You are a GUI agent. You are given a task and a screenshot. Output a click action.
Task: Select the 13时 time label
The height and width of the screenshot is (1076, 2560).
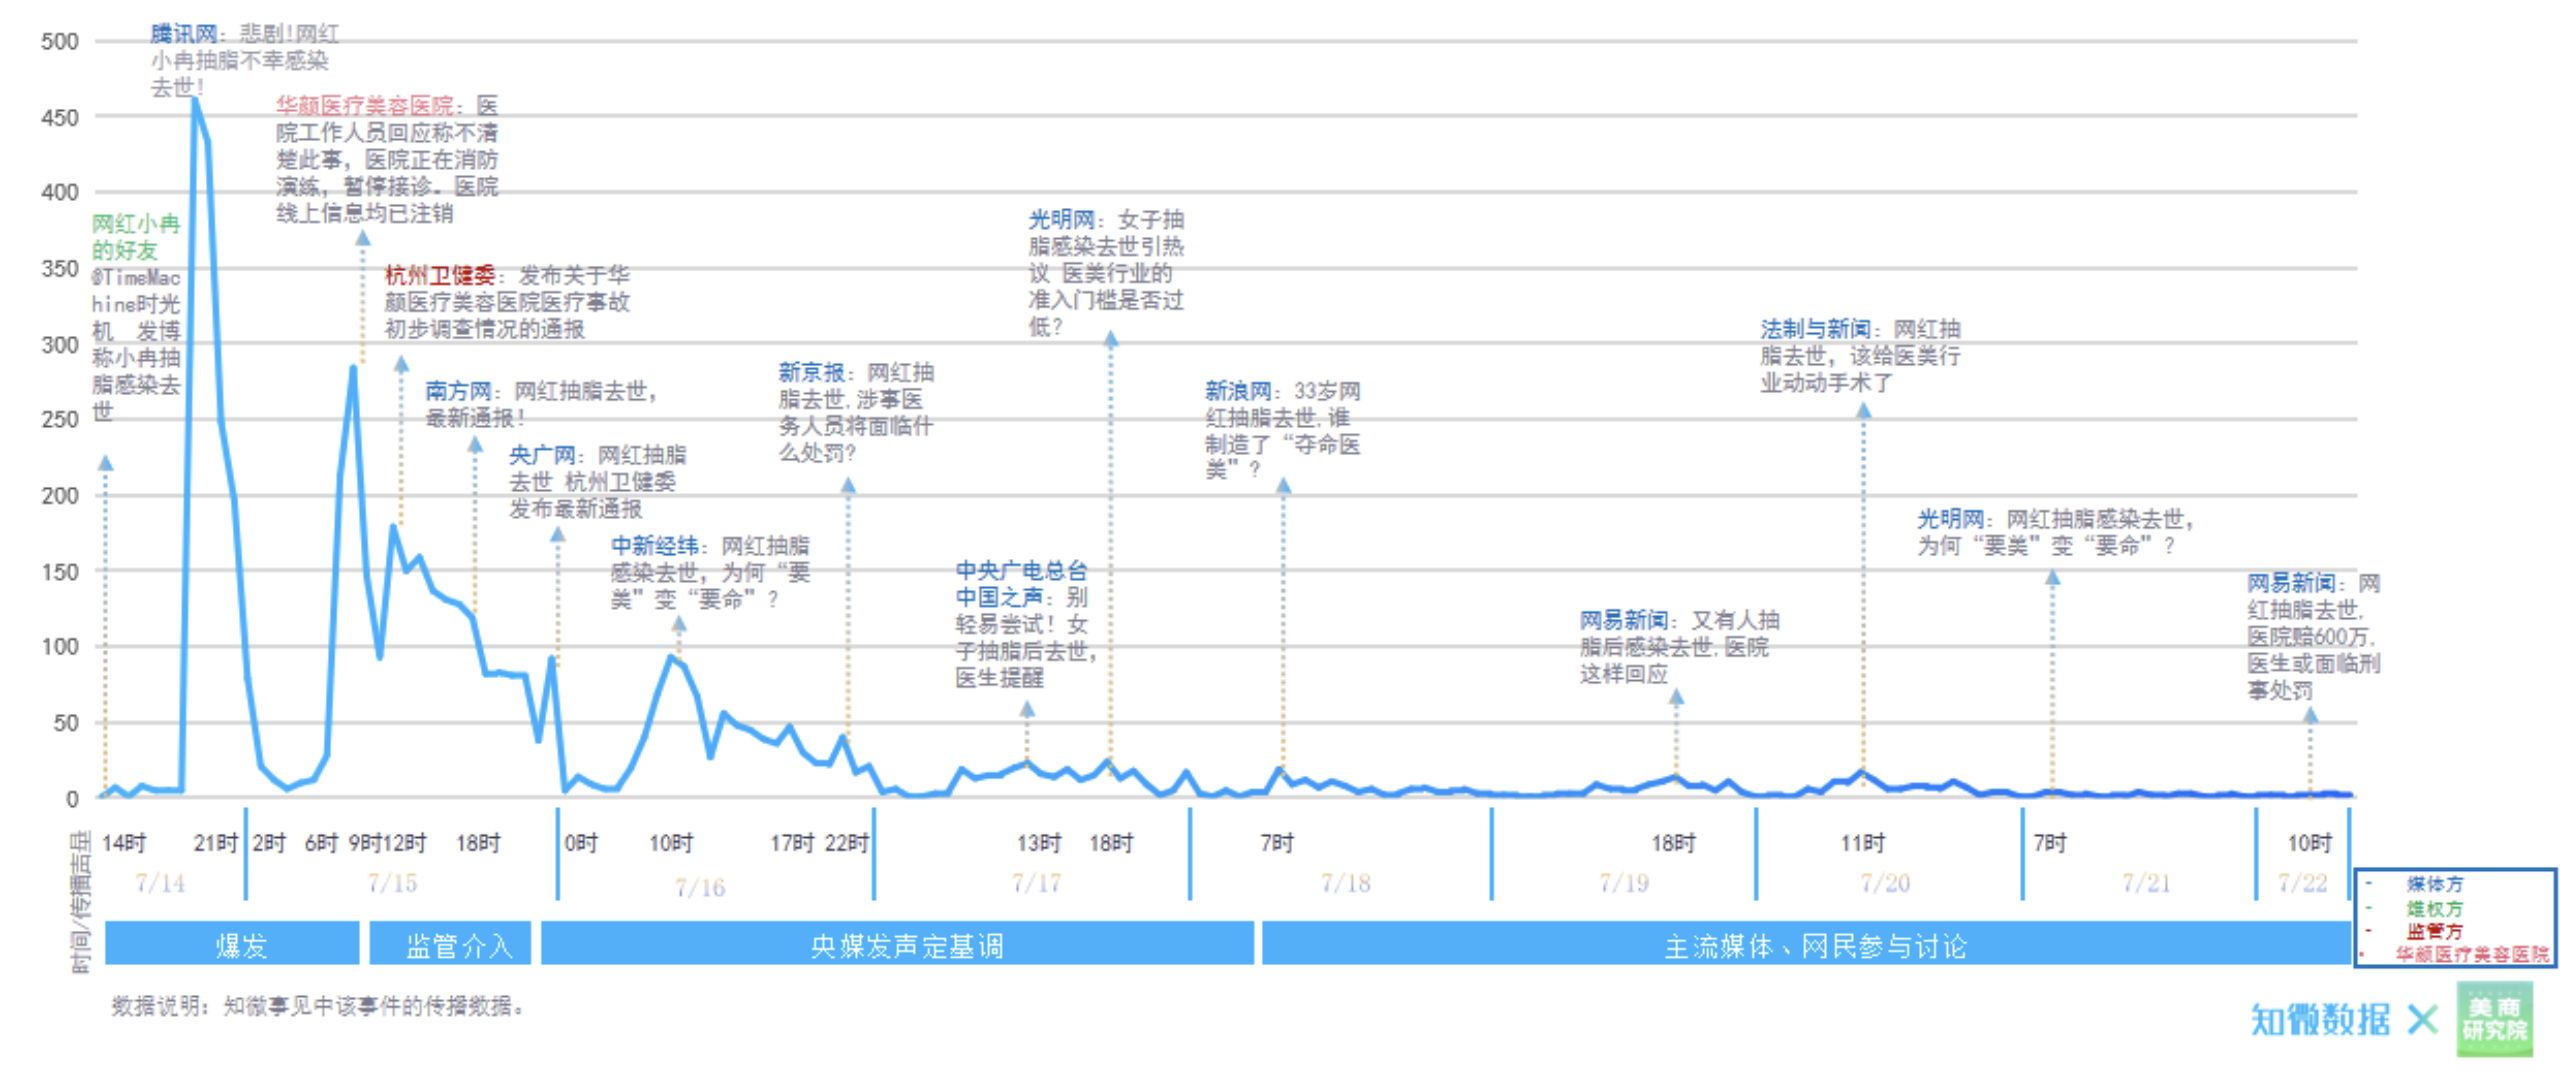pos(1038,843)
